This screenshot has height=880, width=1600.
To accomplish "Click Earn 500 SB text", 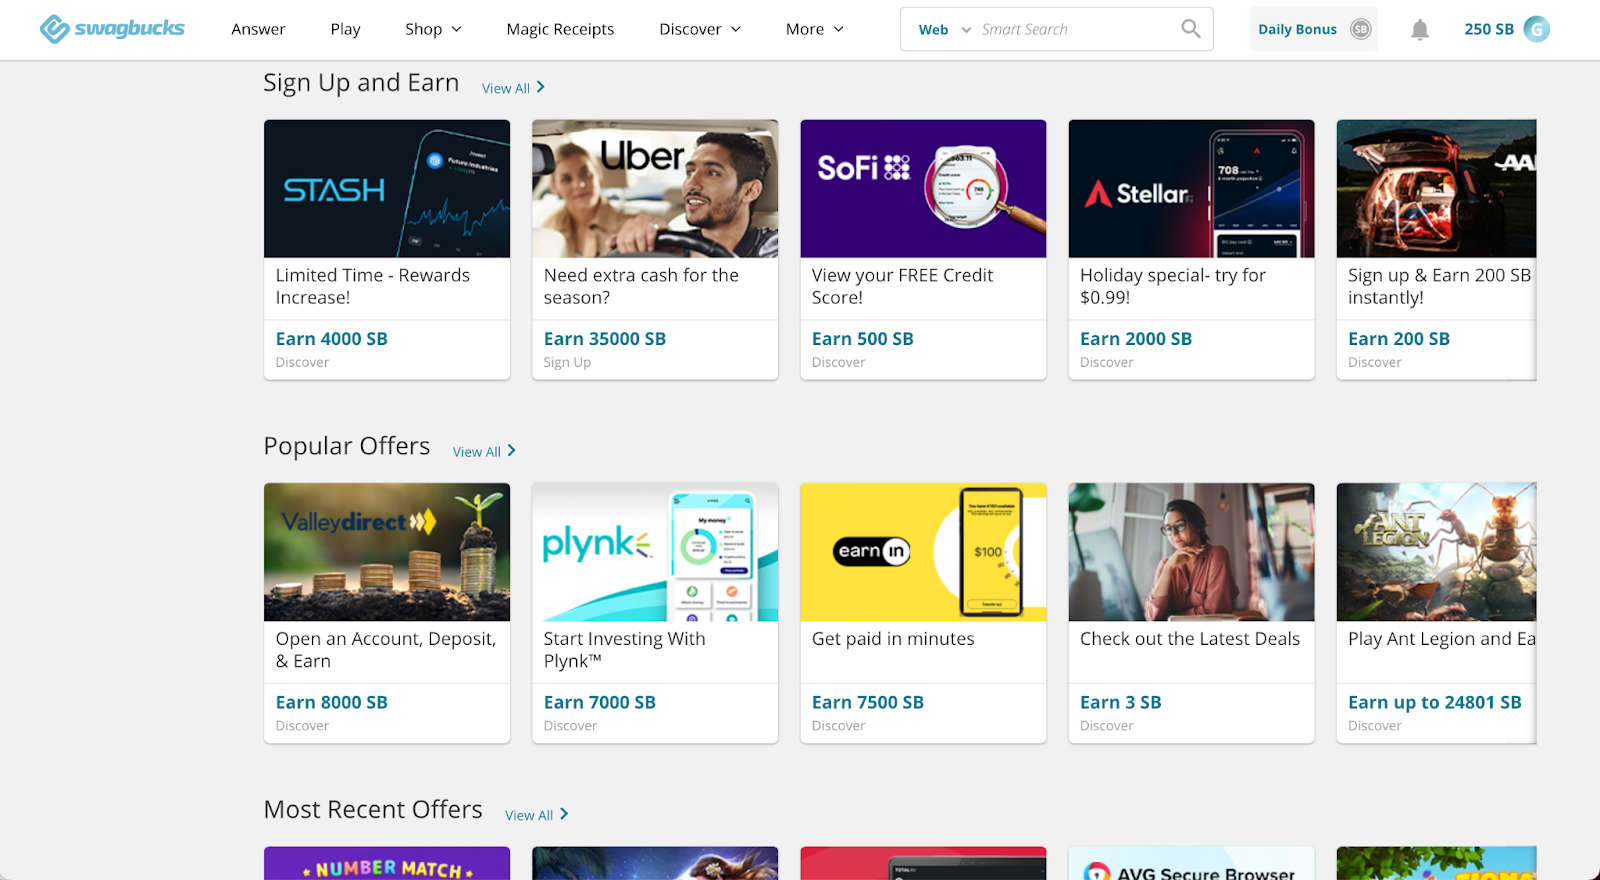I will [862, 339].
